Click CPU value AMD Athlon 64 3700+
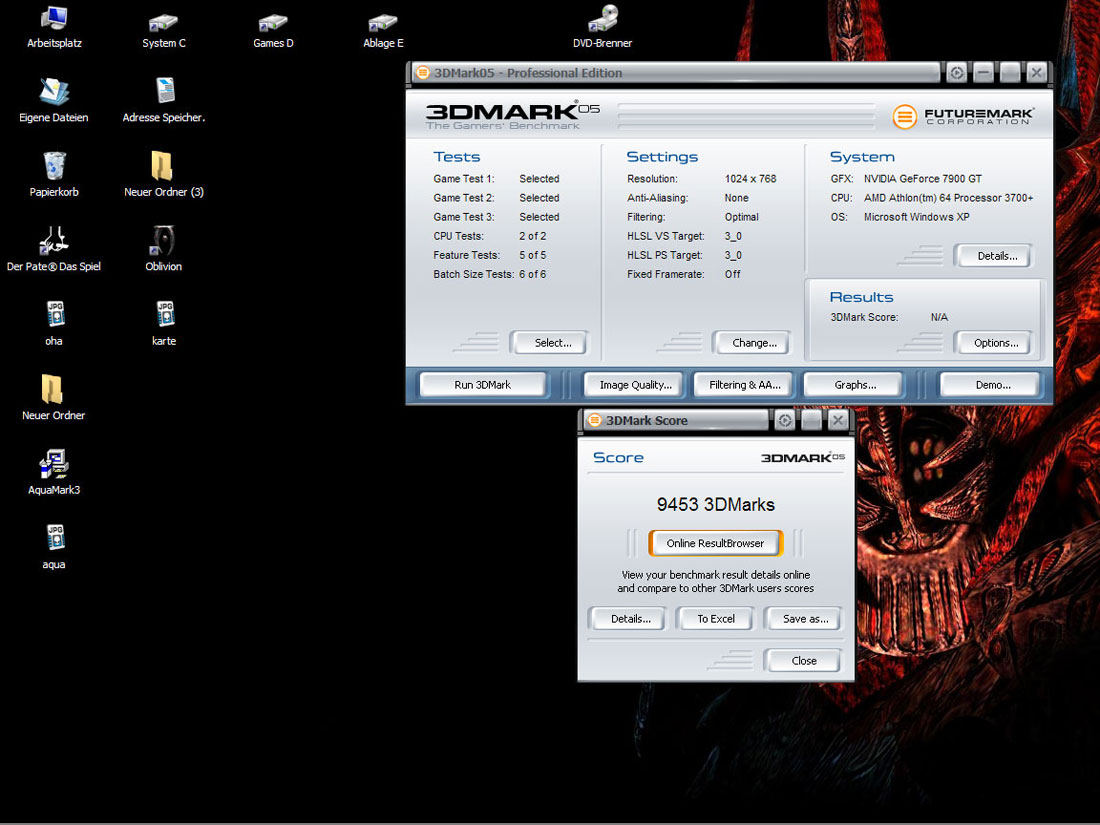The image size is (1100, 825). pos(948,198)
